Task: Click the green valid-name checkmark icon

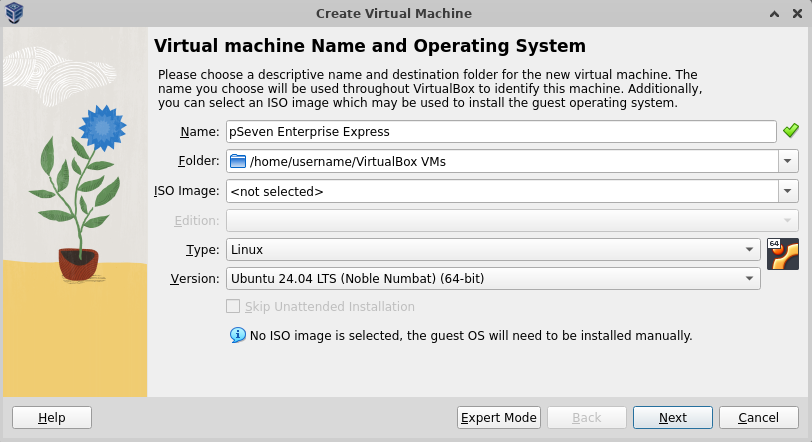Action: point(790,131)
